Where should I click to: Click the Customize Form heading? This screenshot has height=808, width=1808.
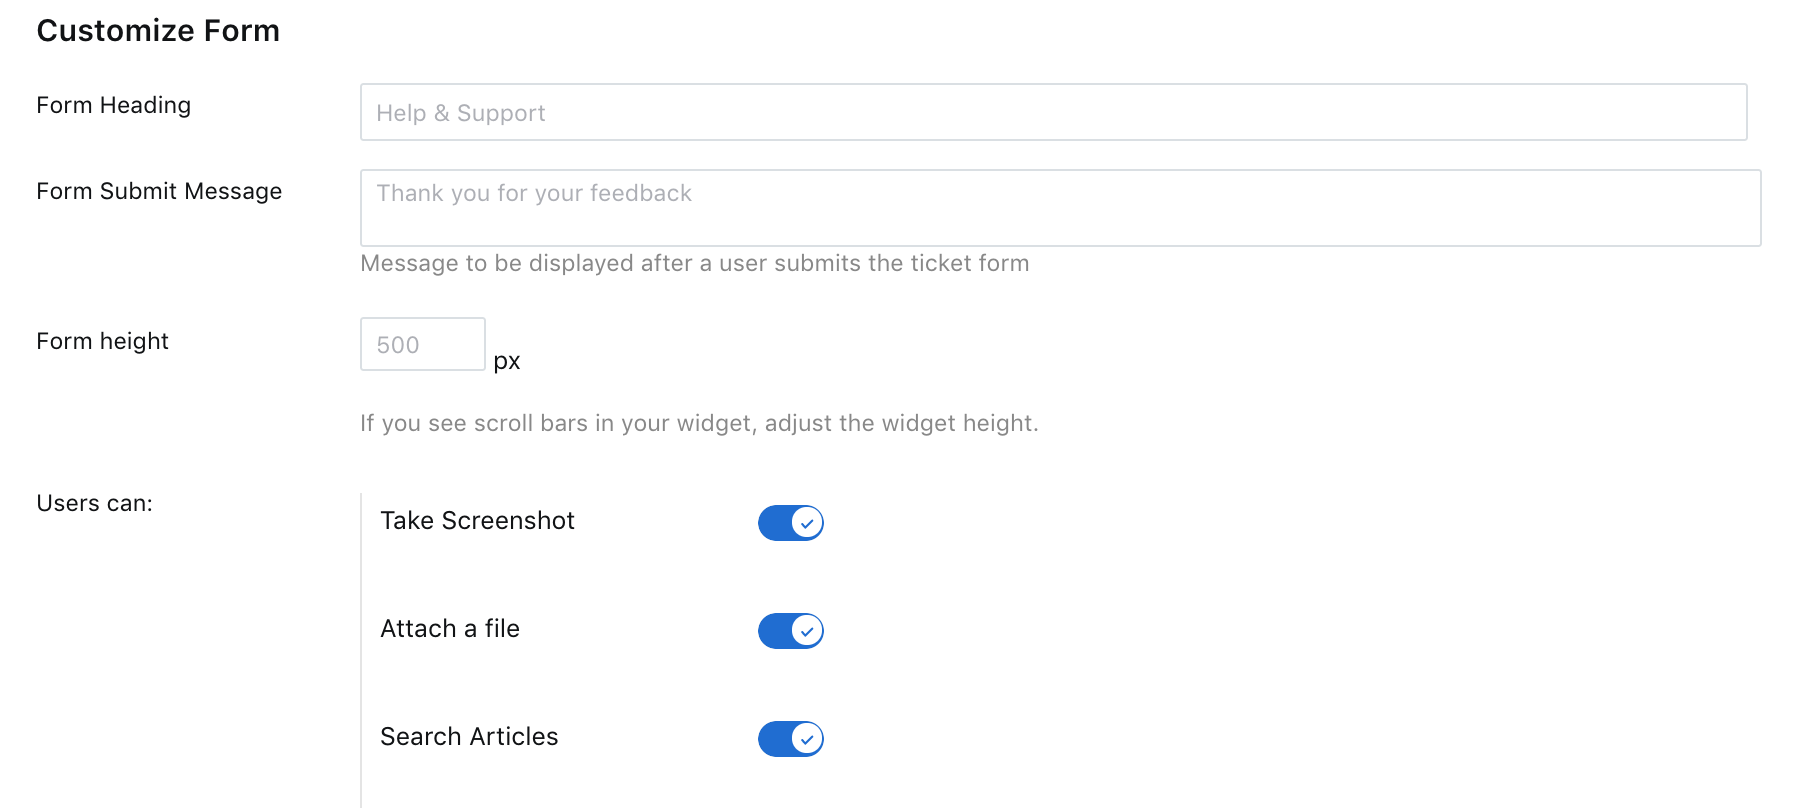[158, 31]
